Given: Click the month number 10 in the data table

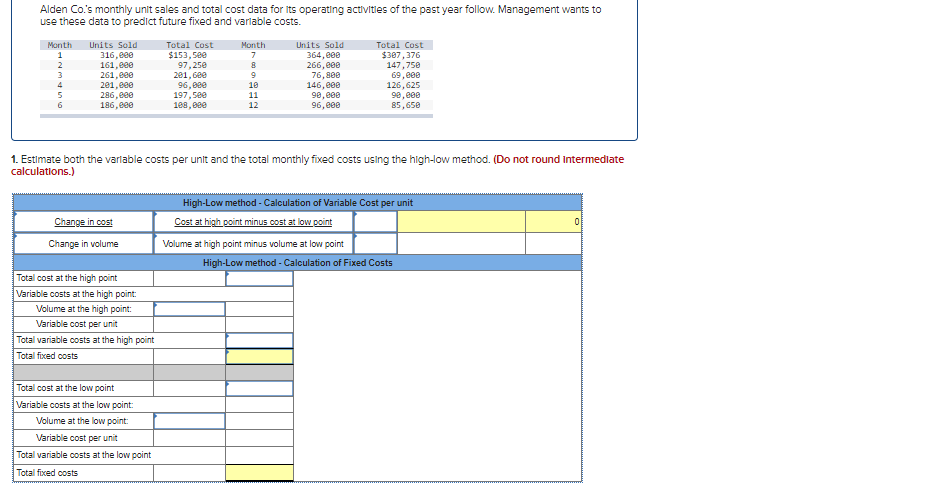Looking at the screenshot, I should (253, 85).
